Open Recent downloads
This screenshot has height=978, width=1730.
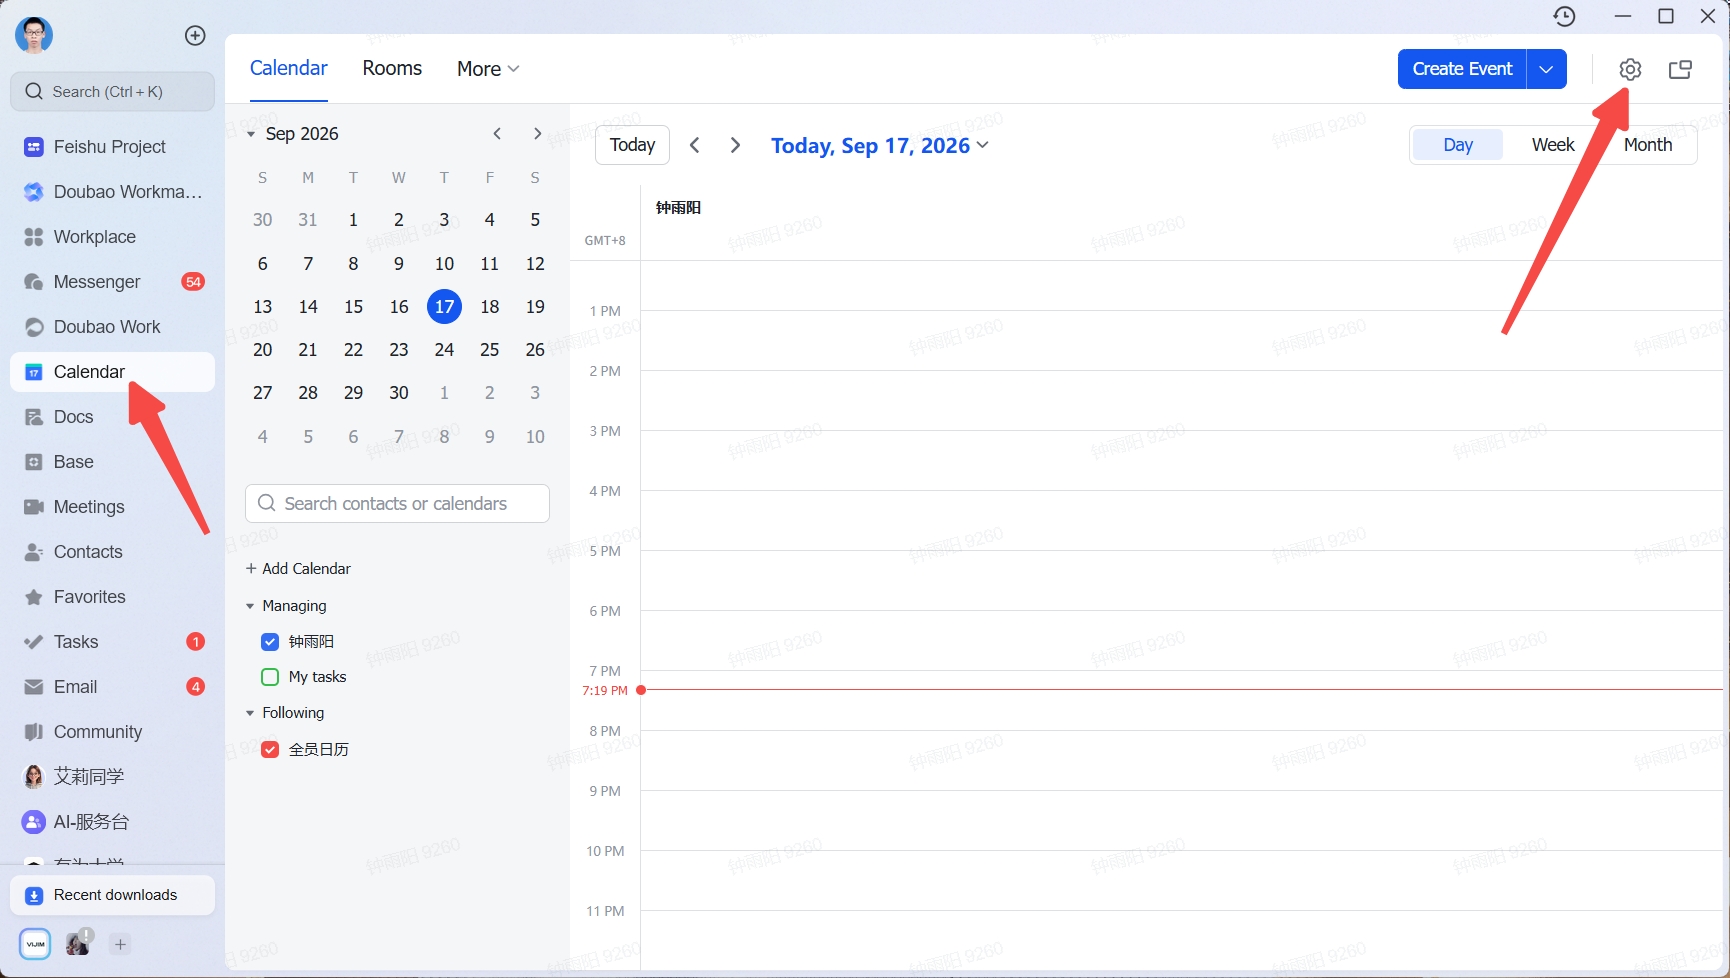112,895
